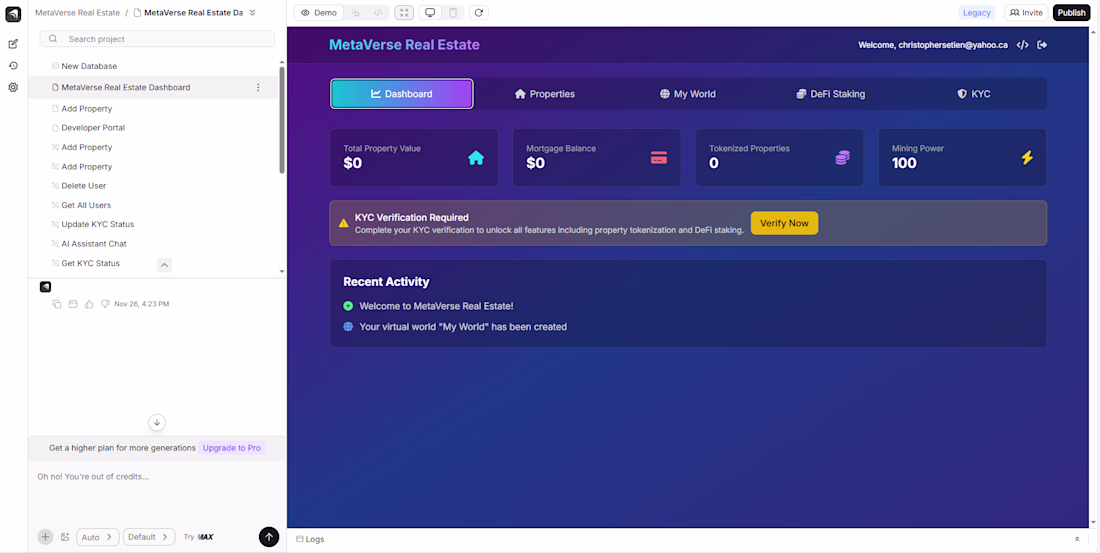Viewport: 1100px width, 553px height.
Task: Open the new edit icon in left sidebar
Action: click(13, 44)
